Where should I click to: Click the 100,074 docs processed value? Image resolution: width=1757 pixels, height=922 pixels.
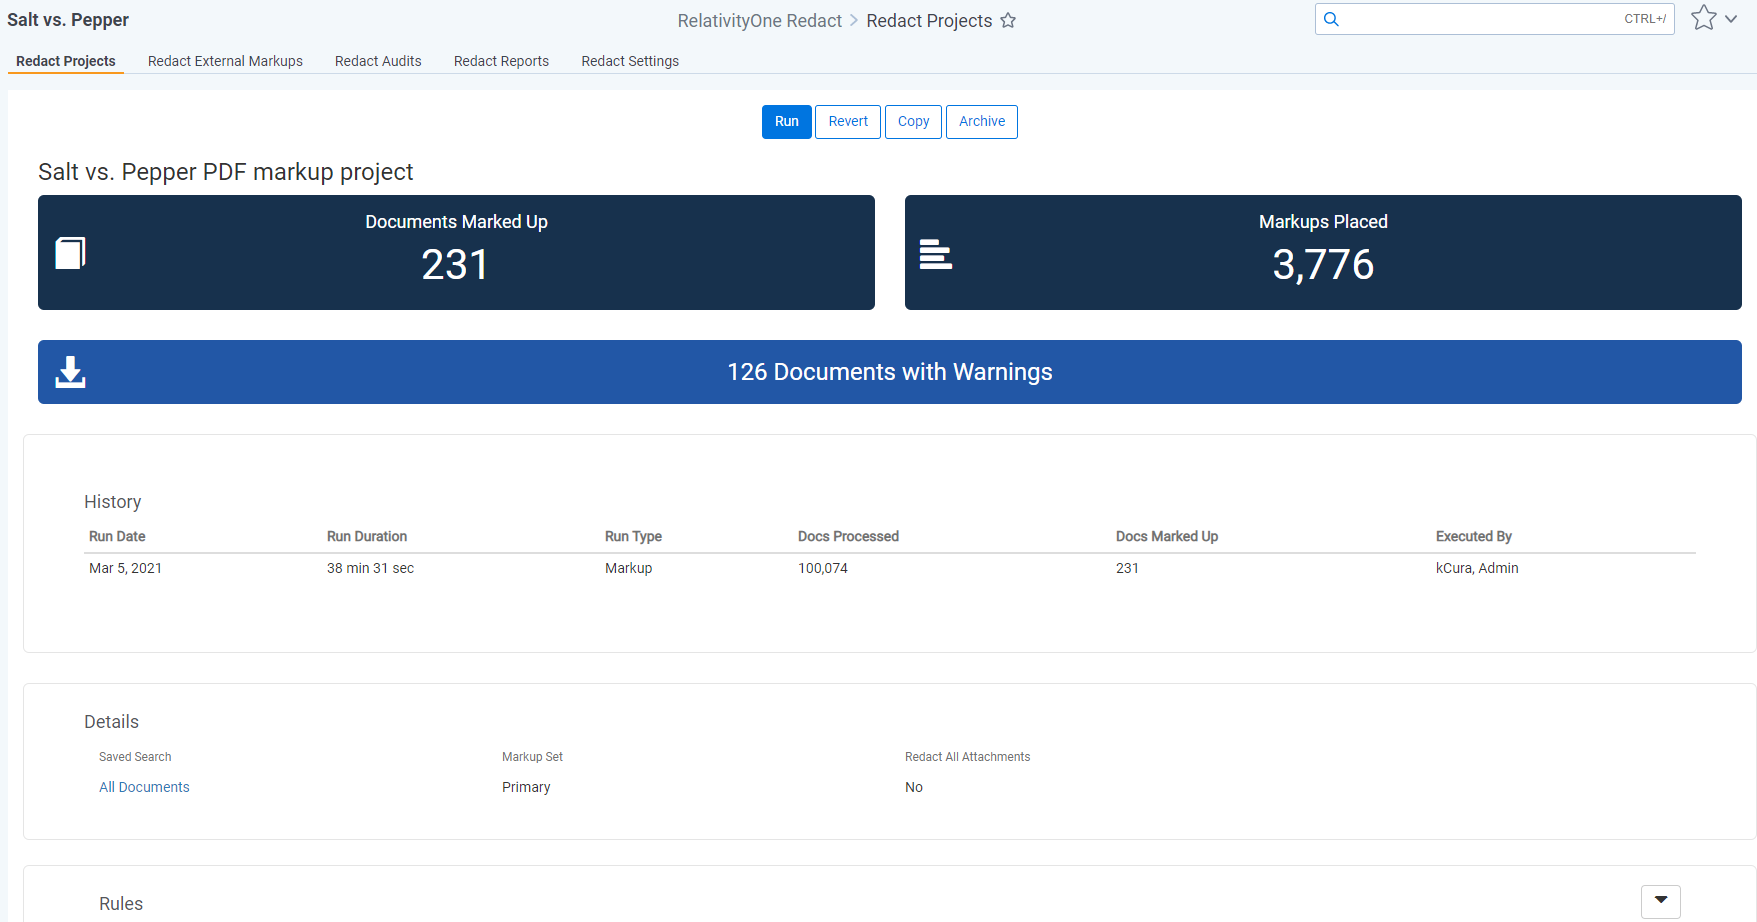coord(823,568)
